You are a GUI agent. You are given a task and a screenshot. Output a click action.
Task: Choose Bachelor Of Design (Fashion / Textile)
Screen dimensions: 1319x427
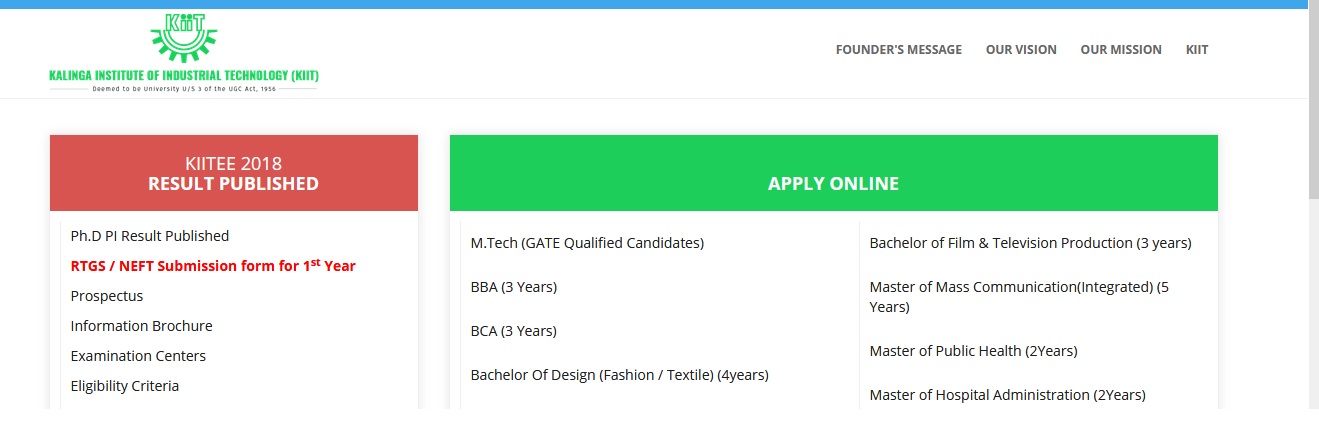[x=619, y=375]
